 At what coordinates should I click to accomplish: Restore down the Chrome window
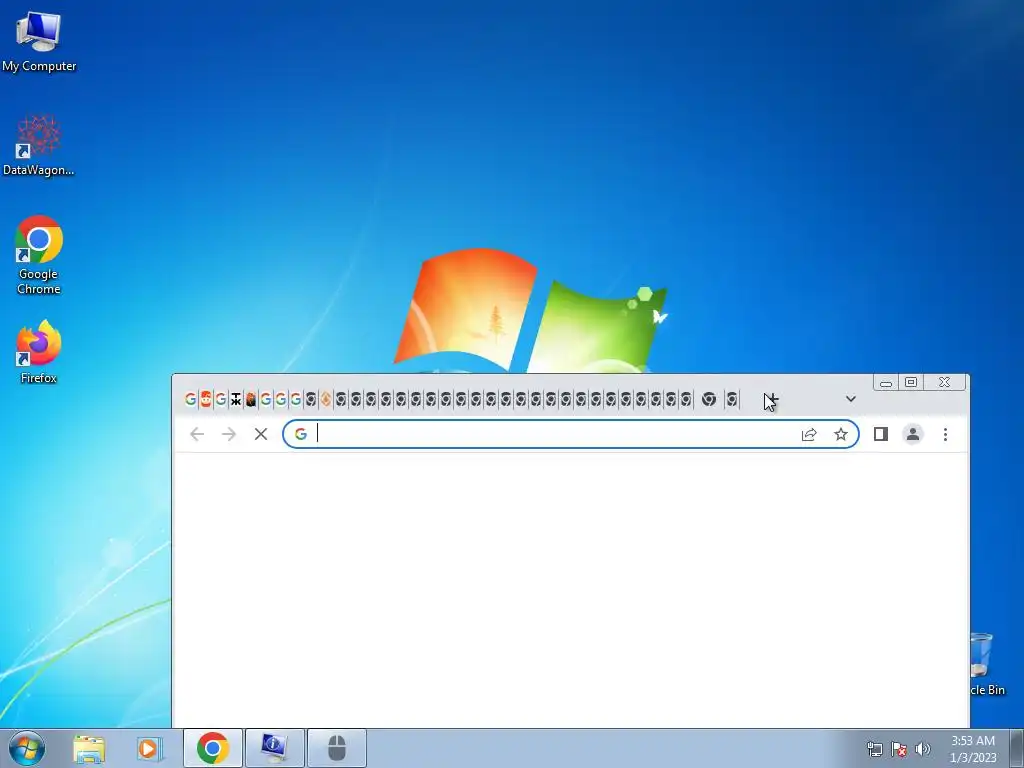[x=911, y=383]
